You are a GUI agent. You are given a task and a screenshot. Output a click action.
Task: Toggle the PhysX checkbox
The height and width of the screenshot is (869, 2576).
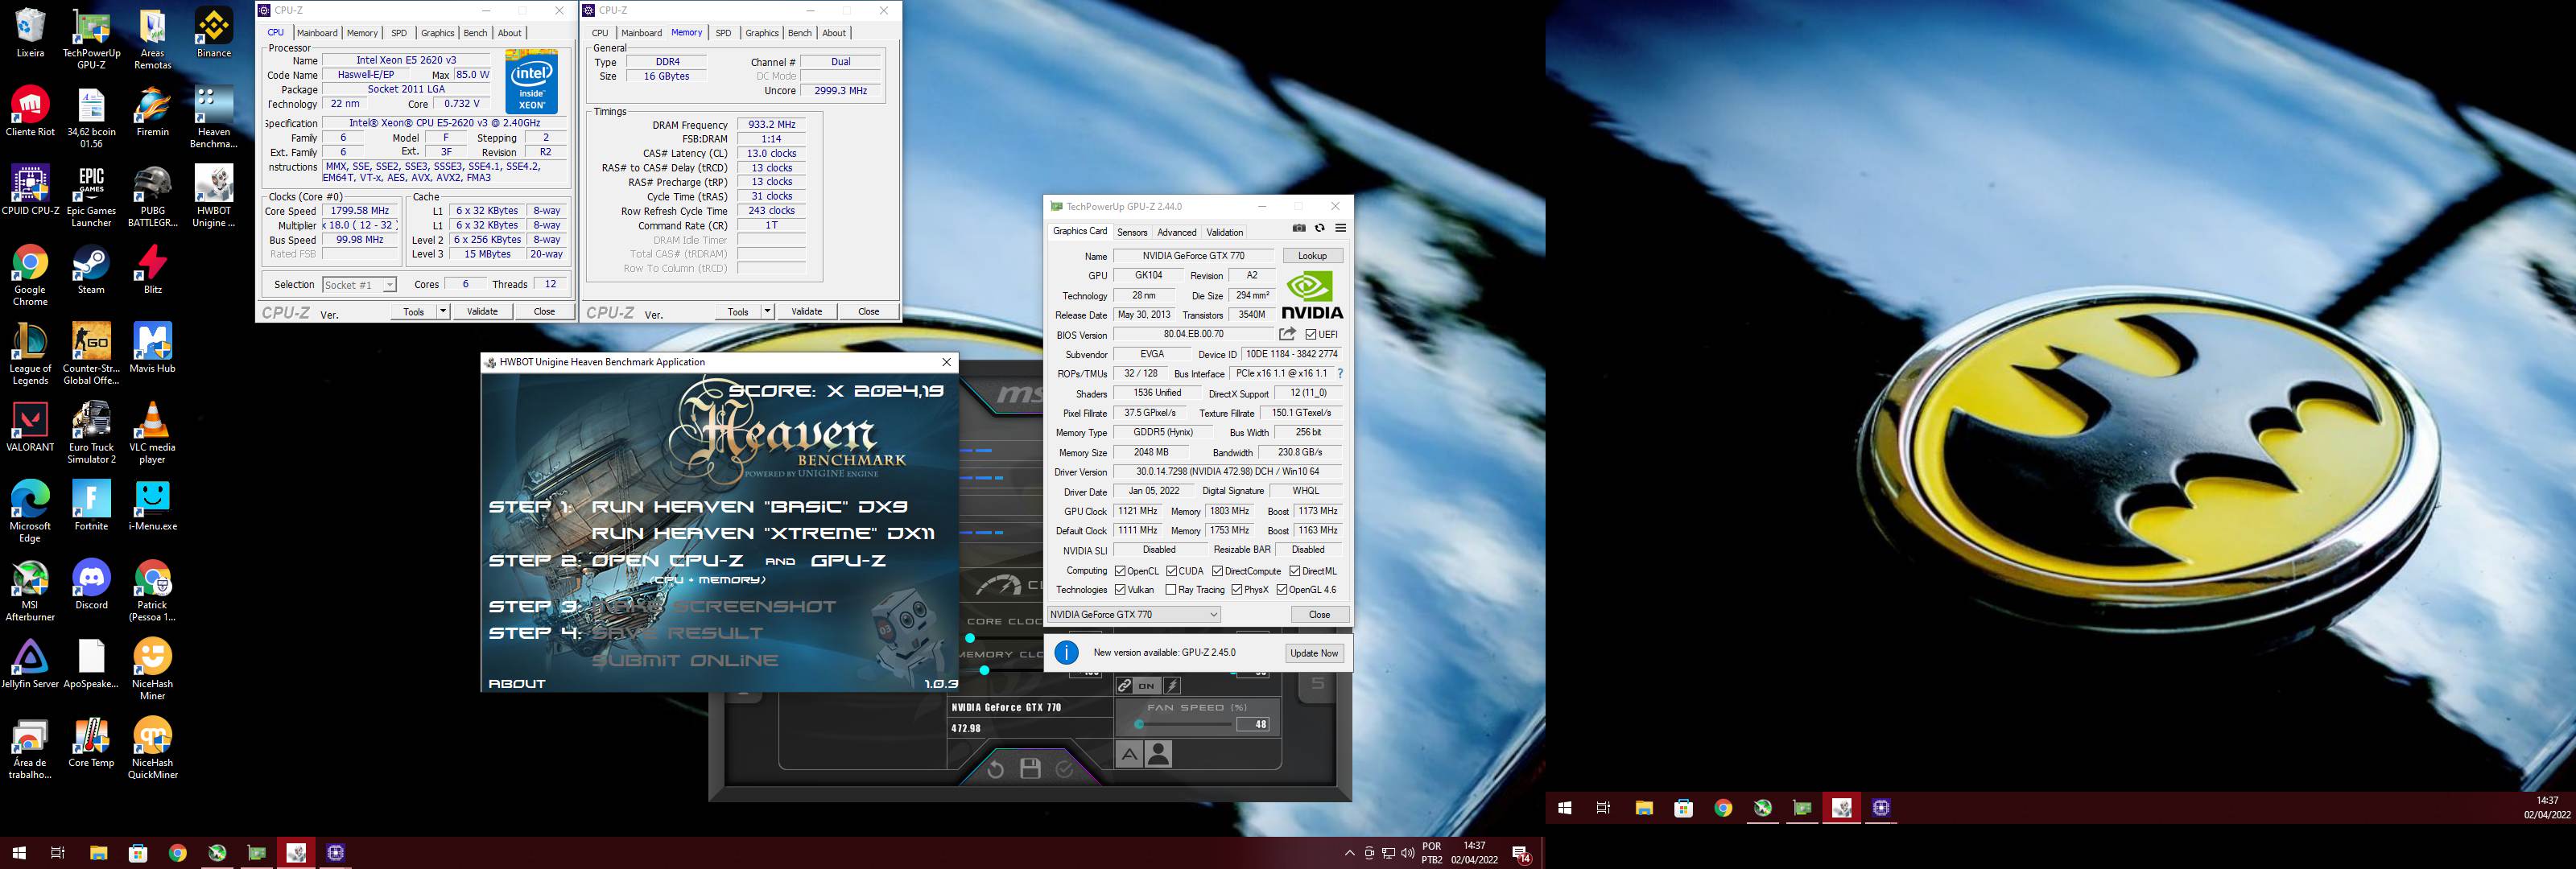[x=1237, y=590]
